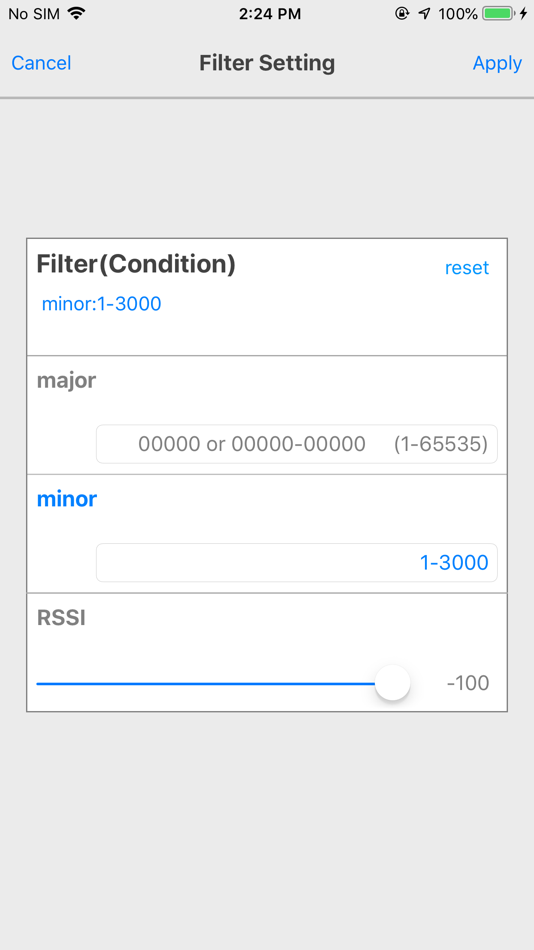Tap the minor:1-3000 condition text
This screenshot has width=534, height=950.
[x=101, y=304]
